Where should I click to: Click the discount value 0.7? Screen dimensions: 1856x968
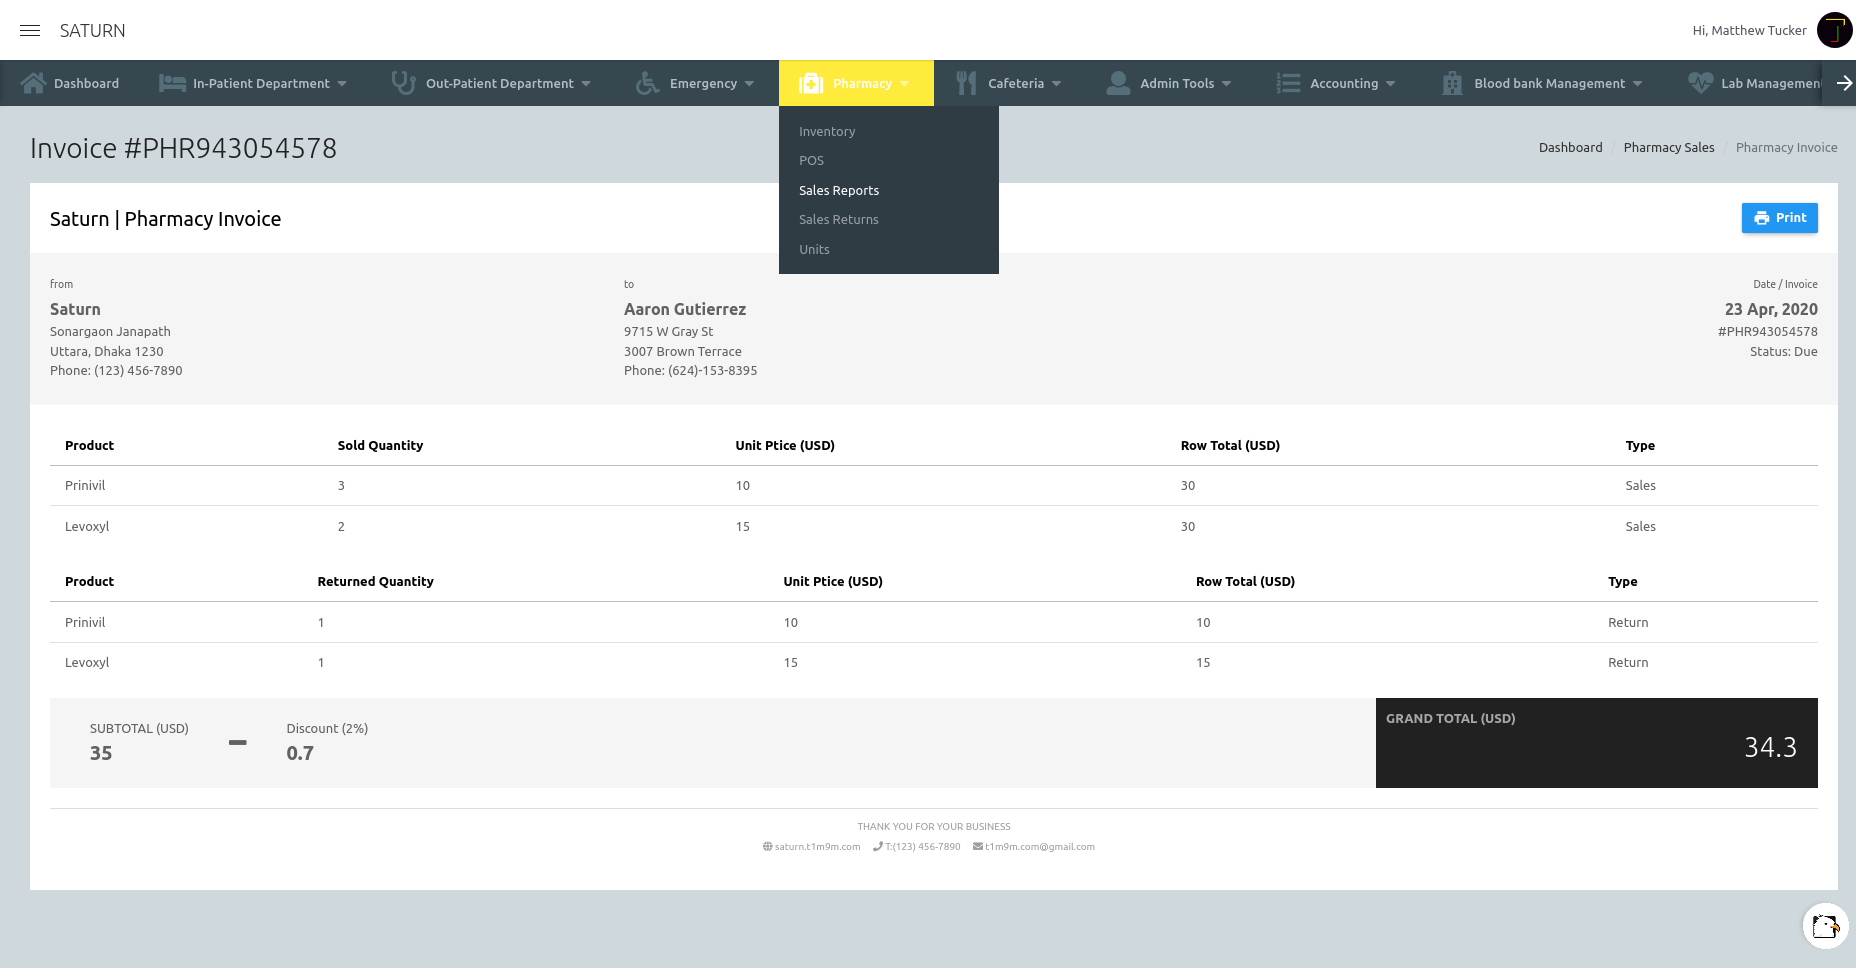click(x=300, y=753)
